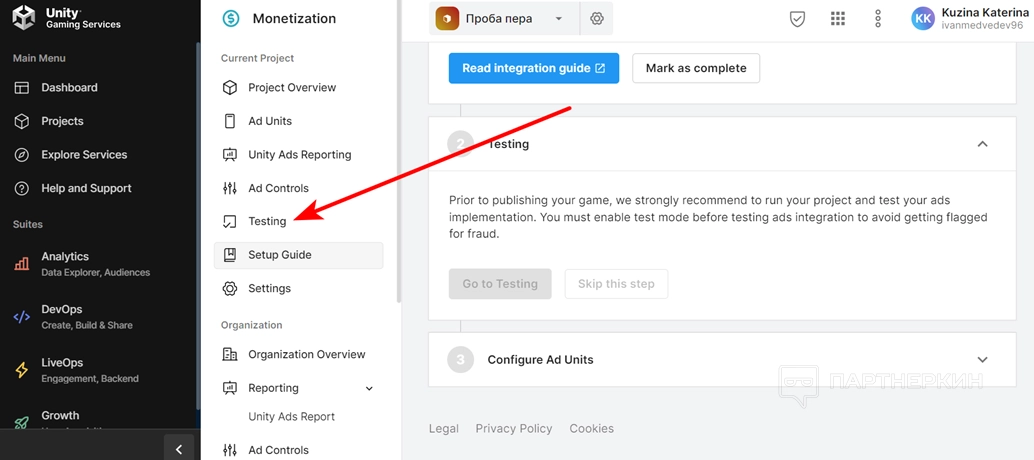Screen dimensions: 1034x460
Task: Open the Проба пера project dropdown
Action: pos(505,19)
